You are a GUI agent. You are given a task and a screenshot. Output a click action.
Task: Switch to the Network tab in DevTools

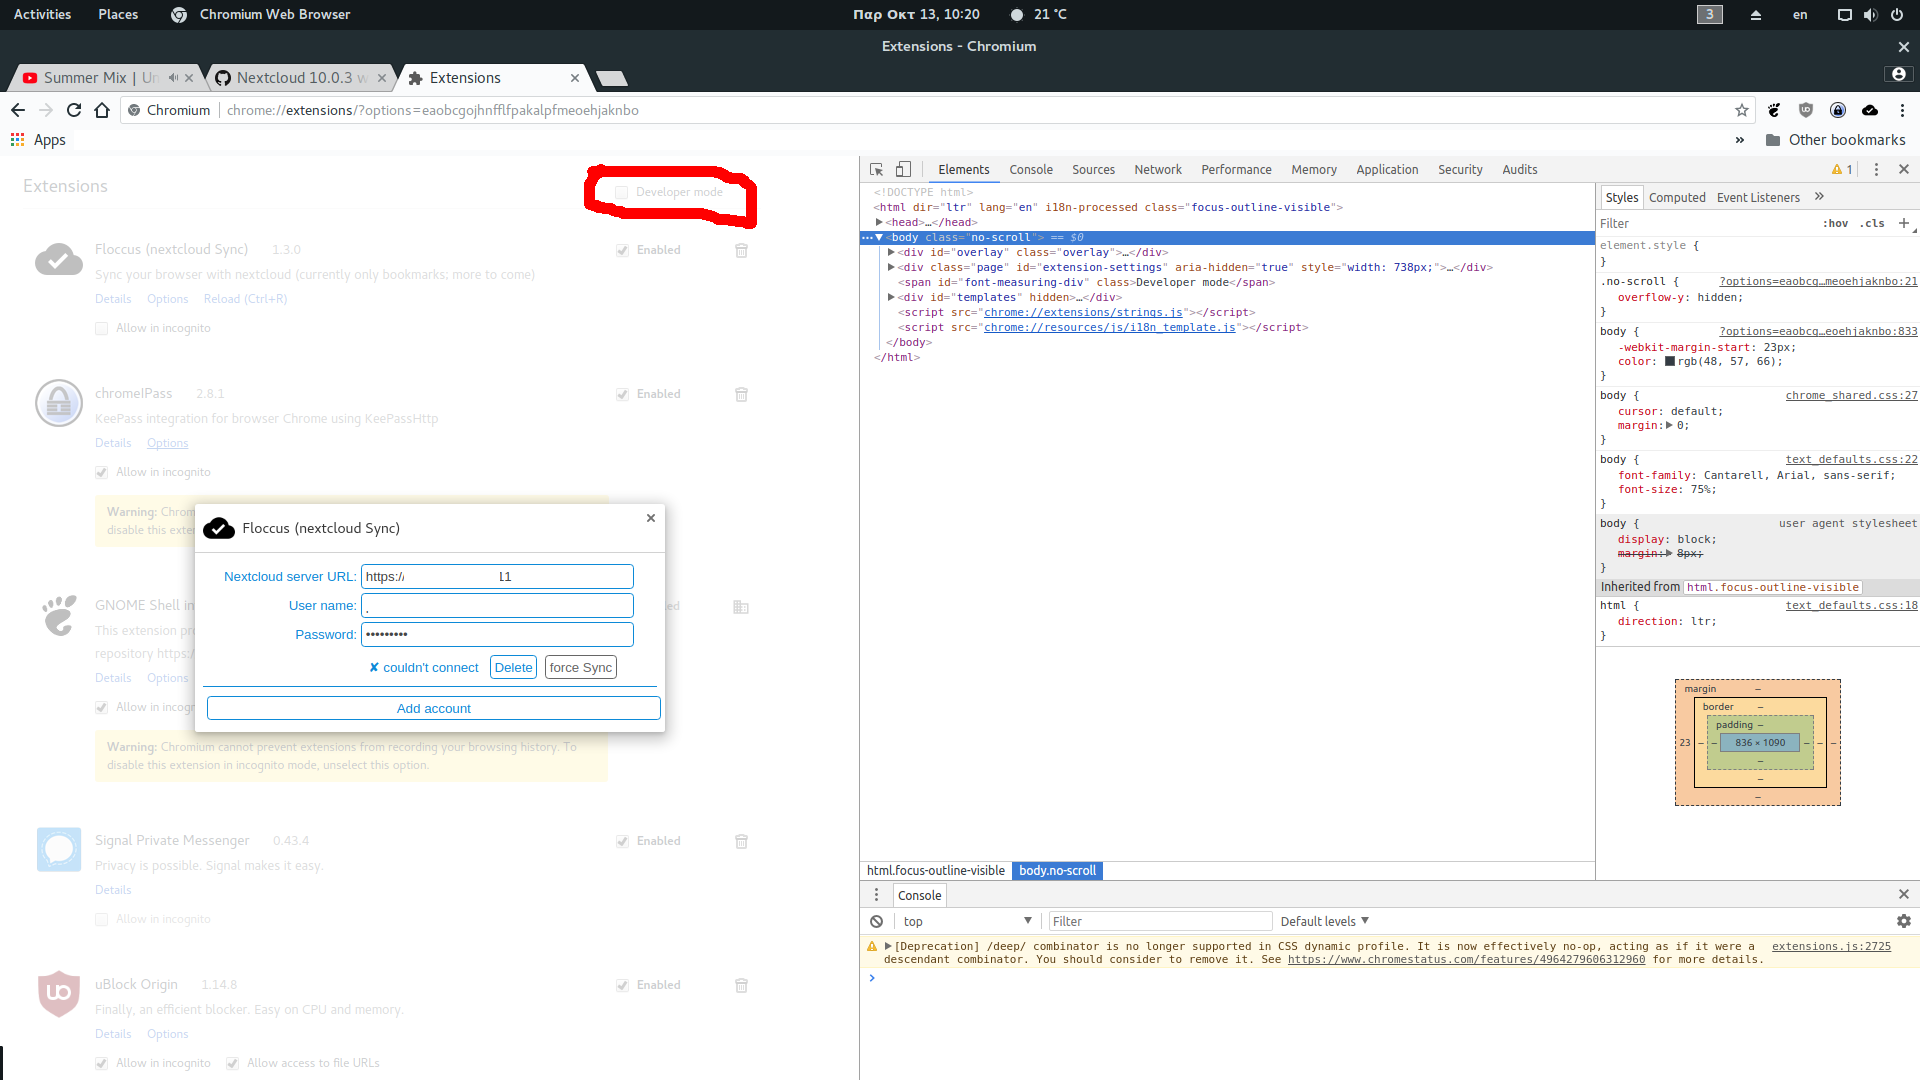click(x=1157, y=170)
